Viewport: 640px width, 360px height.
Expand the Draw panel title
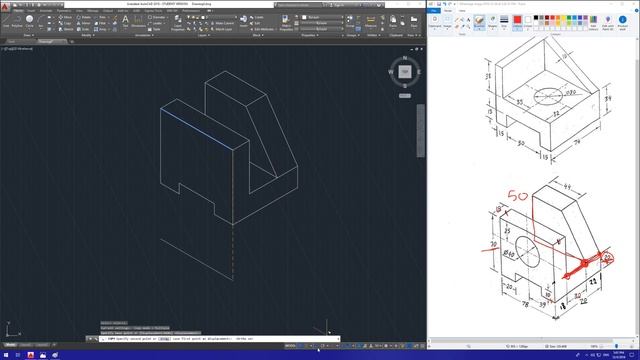(x=28, y=35)
